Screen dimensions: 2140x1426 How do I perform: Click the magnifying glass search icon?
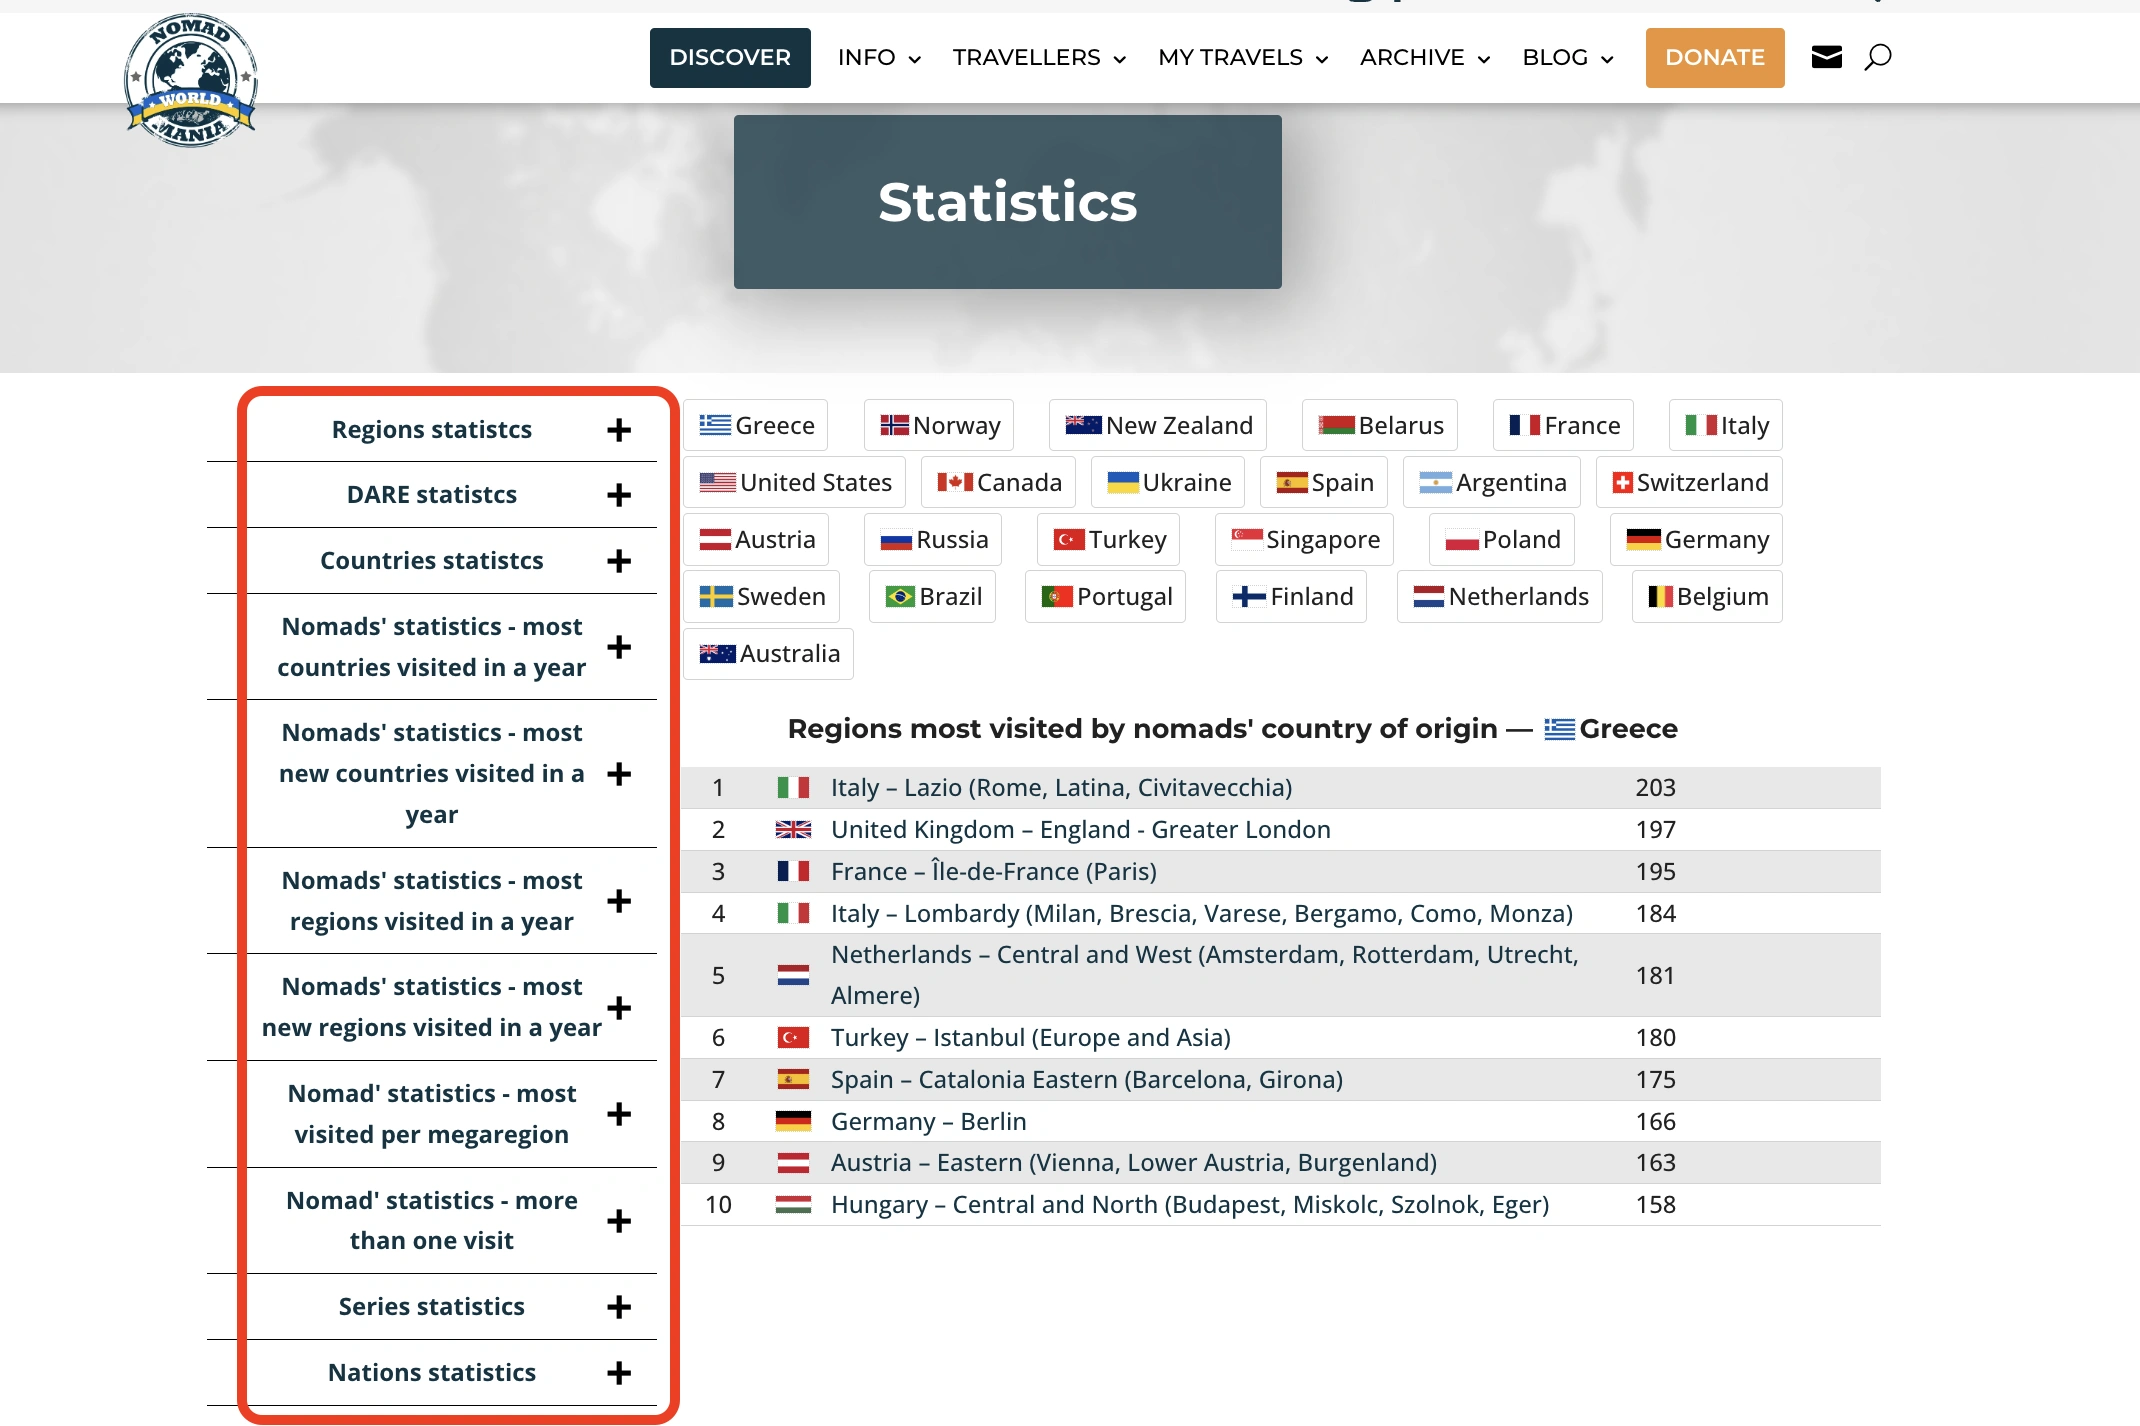[x=1877, y=57]
